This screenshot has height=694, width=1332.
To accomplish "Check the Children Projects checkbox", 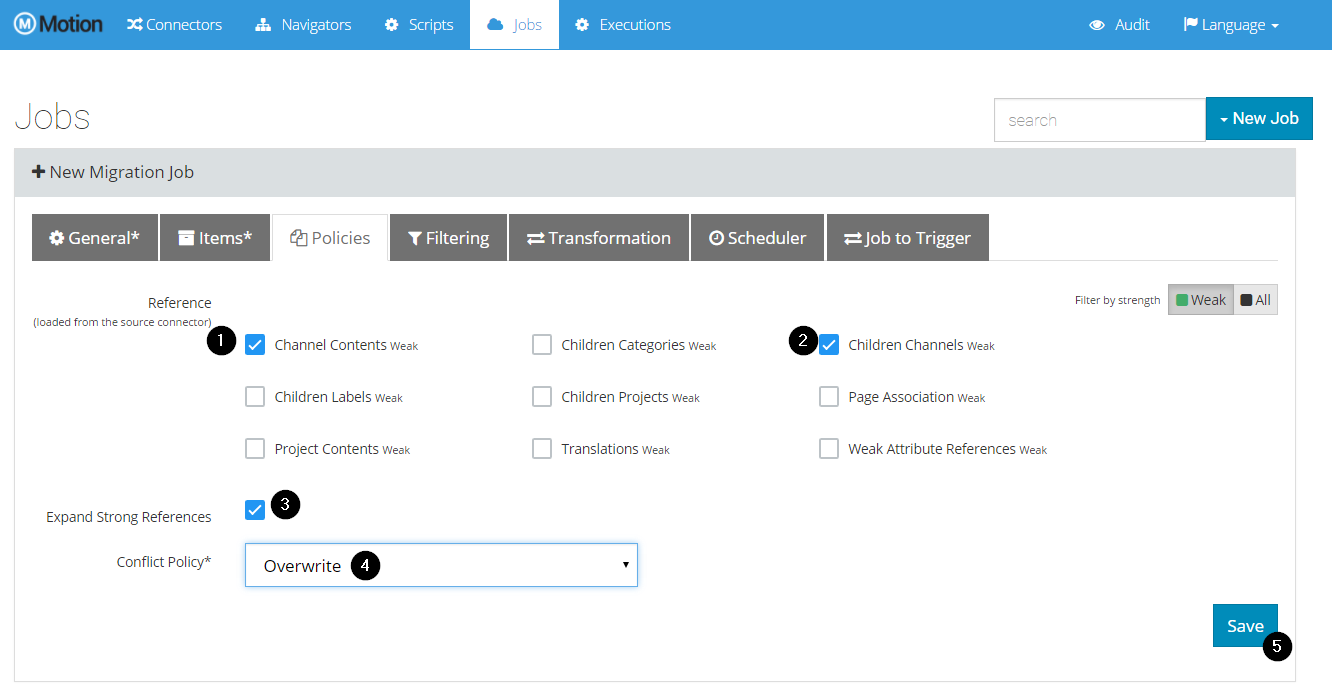I will click(542, 397).
